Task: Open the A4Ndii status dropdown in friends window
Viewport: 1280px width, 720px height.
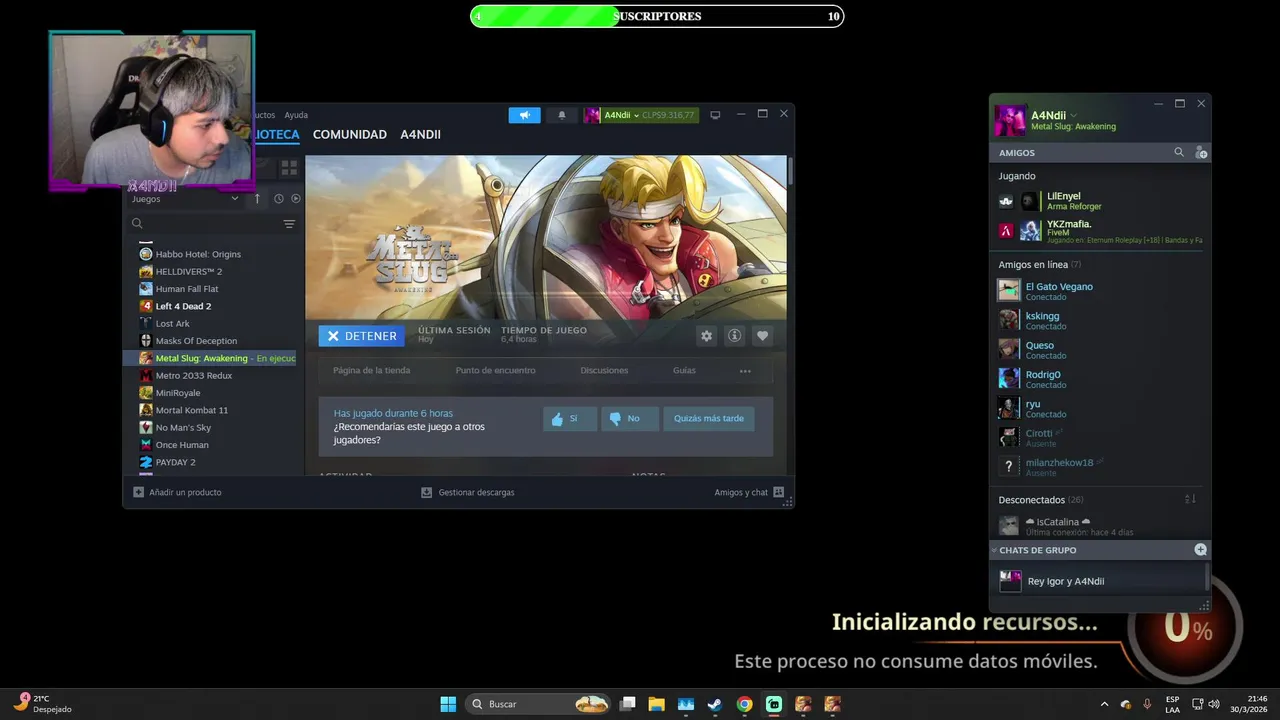Action: tap(1076, 116)
